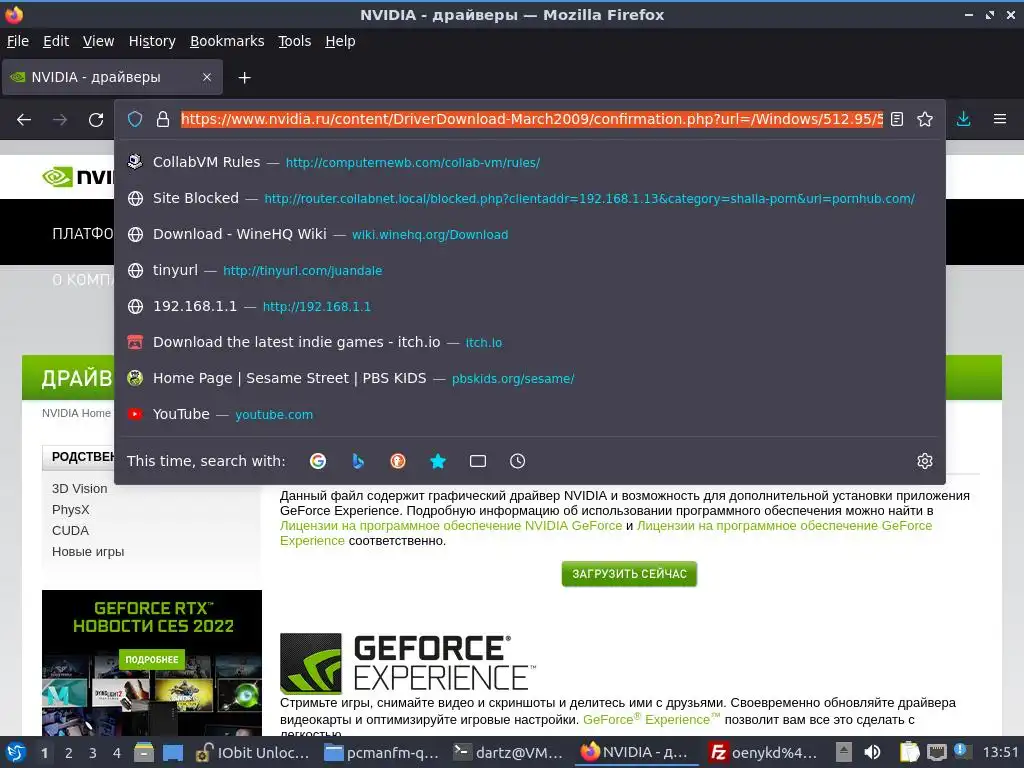Click NVIDIA Home breadcrumb link
The width and height of the screenshot is (1024, 768).
pos(76,413)
